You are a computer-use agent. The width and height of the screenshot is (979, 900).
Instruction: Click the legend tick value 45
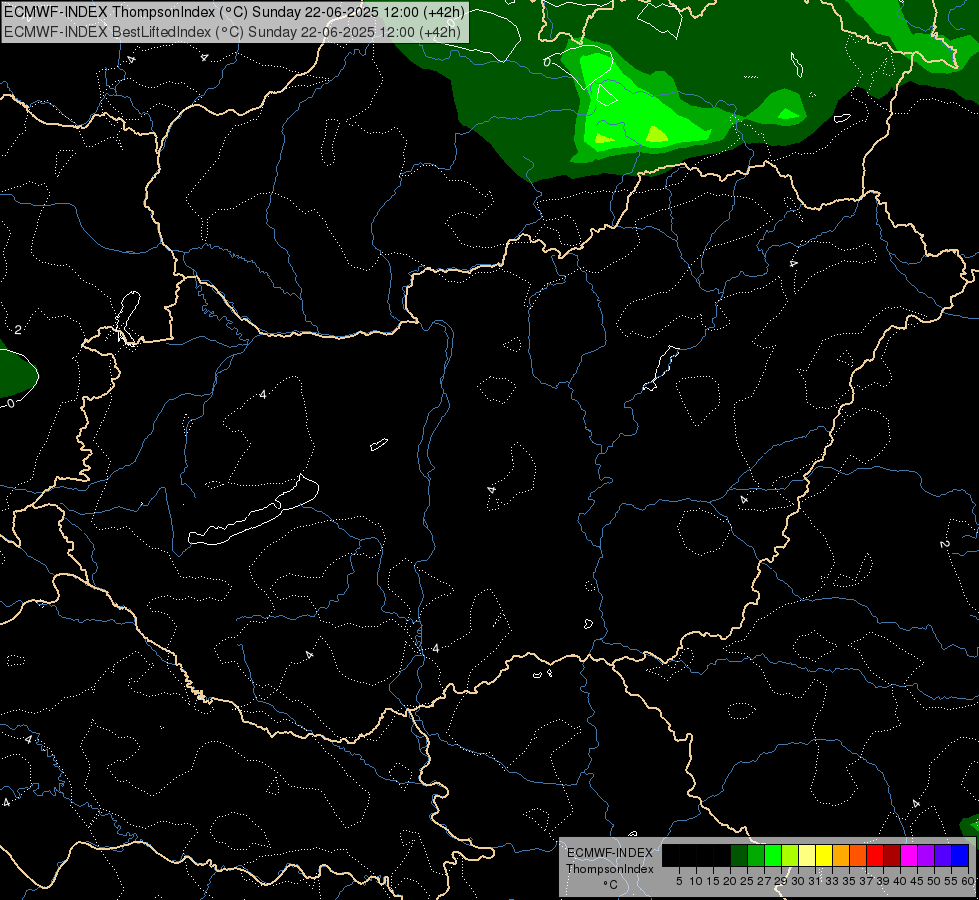pyautogui.click(x=917, y=881)
